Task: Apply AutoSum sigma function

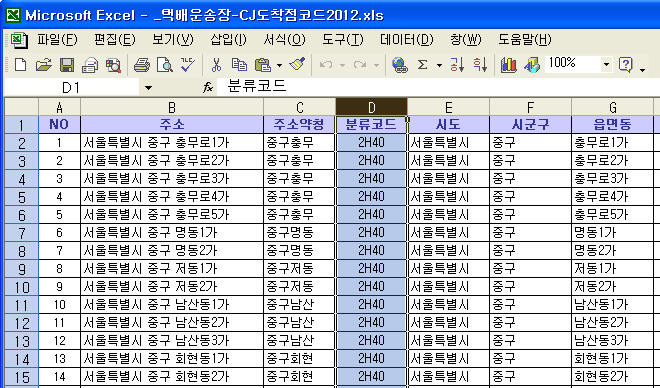Action: click(x=423, y=65)
